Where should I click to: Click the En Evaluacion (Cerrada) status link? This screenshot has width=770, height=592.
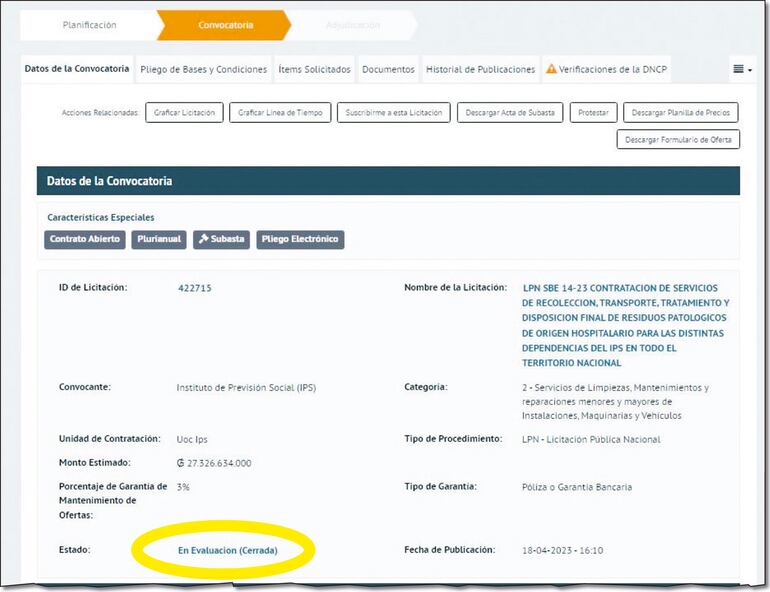(x=227, y=551)
